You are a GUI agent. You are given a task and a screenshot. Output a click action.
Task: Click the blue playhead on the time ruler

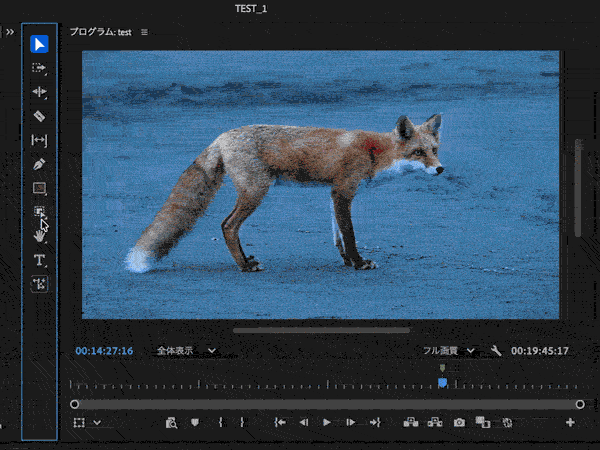pyautogui.click(x=442, y=383)
